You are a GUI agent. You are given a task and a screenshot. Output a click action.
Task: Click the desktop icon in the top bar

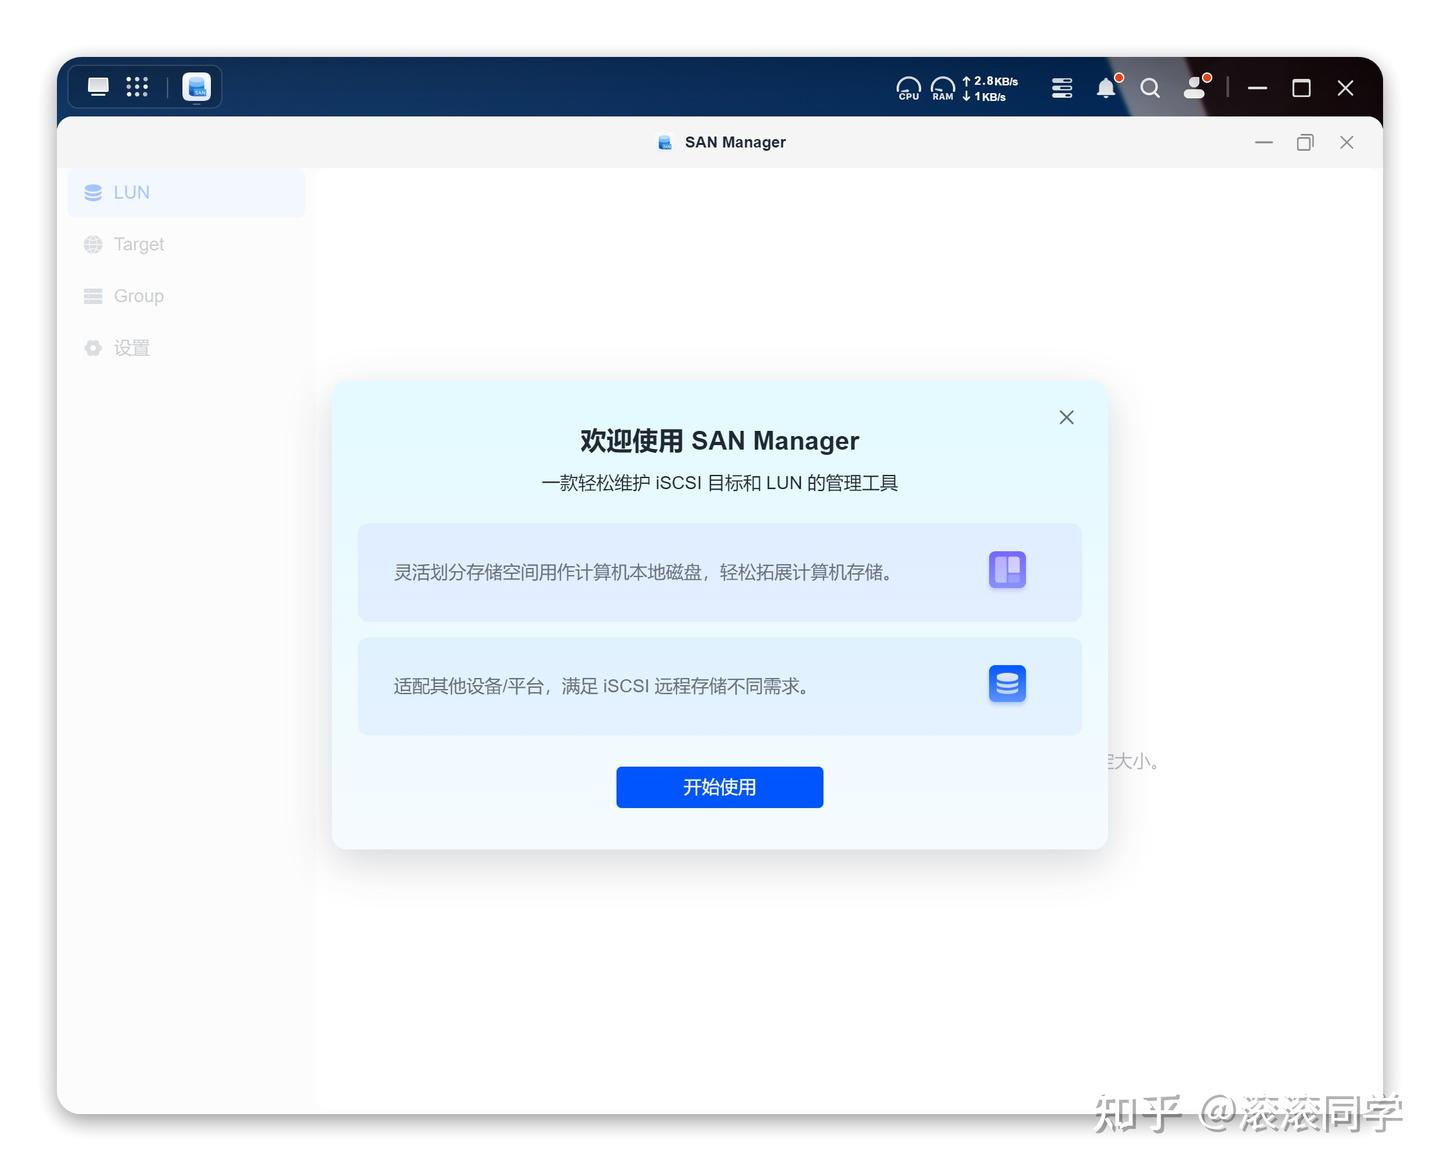98,87
